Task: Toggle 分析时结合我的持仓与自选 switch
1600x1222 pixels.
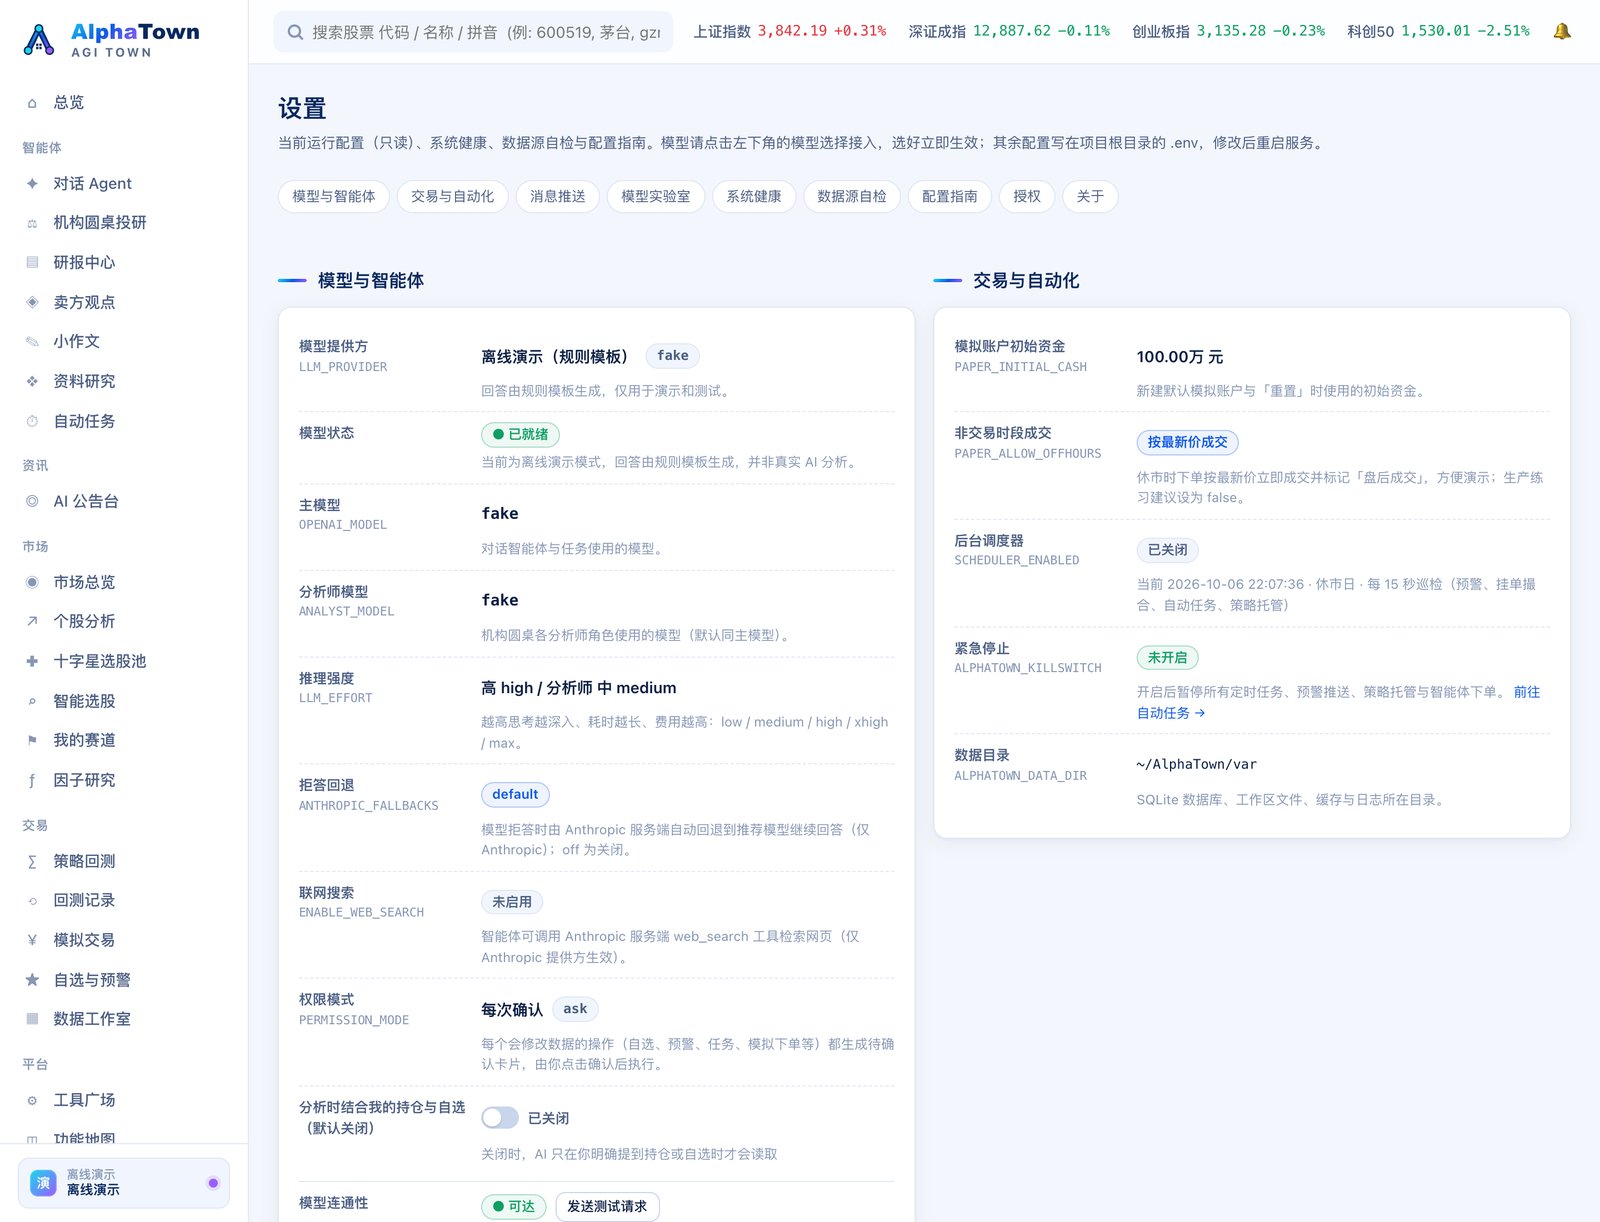Action: [x=500, y=1118]
